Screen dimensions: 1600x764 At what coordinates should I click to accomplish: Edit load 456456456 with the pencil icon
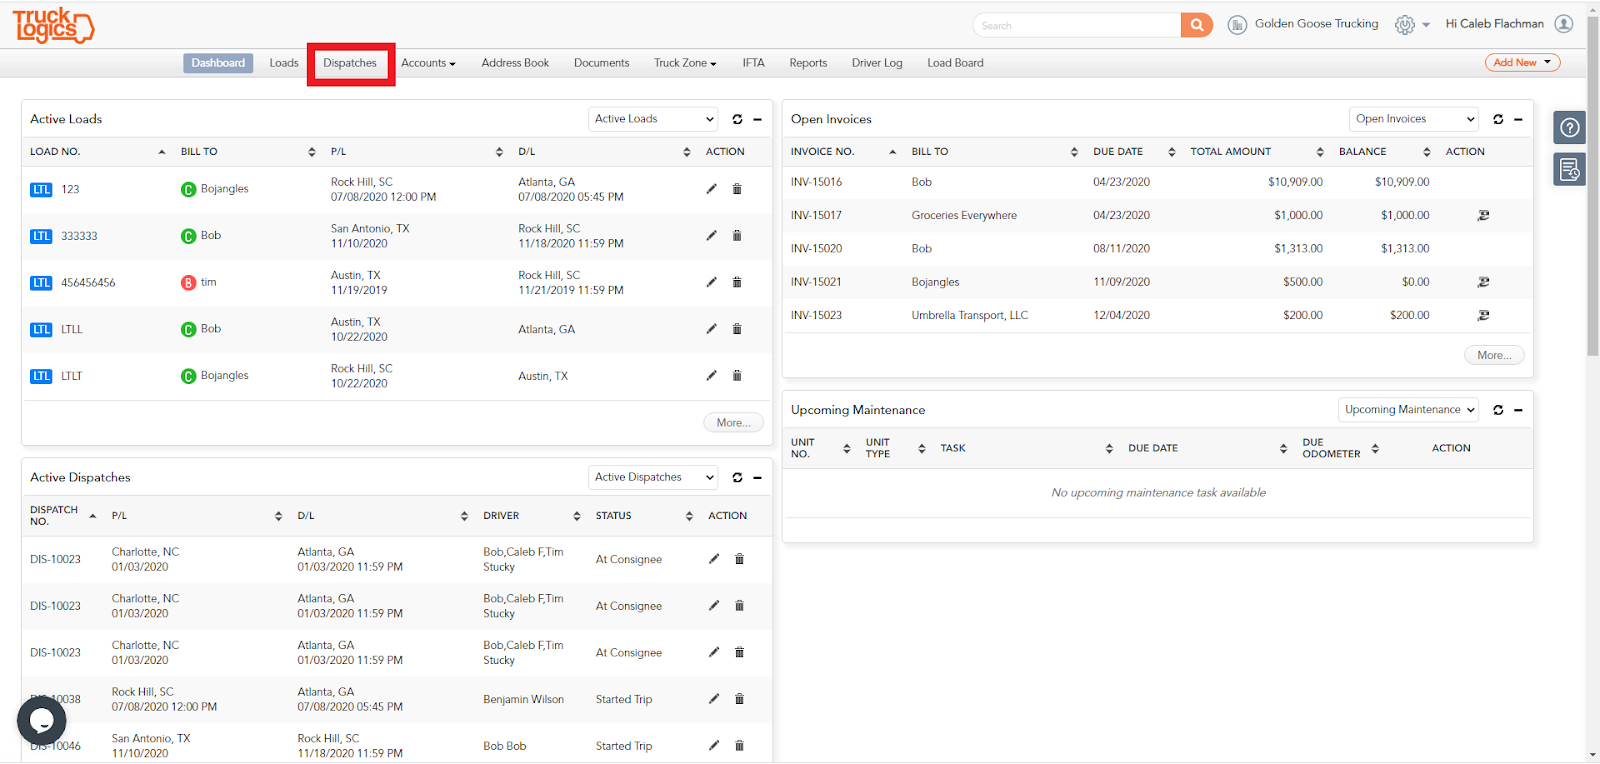[x=712, y=282]
